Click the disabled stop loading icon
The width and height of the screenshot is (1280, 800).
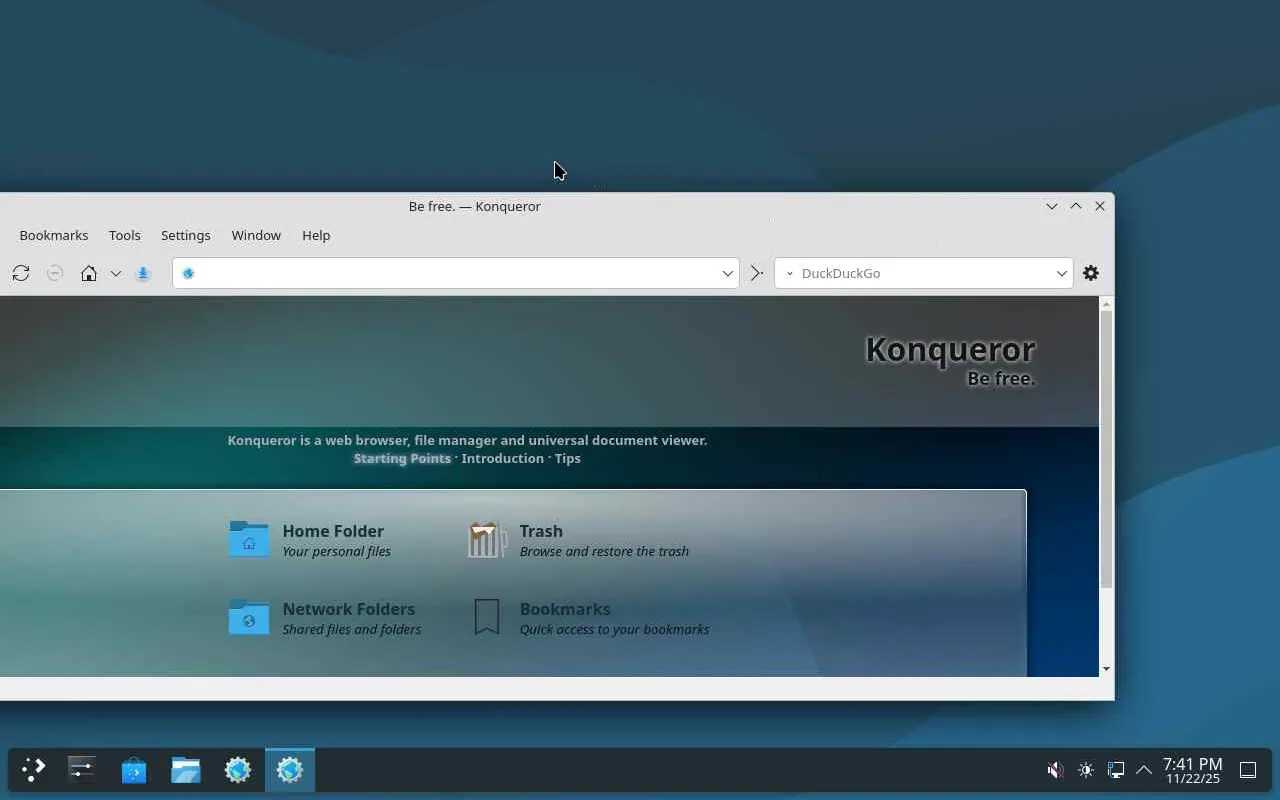click(x=55, y=273)
